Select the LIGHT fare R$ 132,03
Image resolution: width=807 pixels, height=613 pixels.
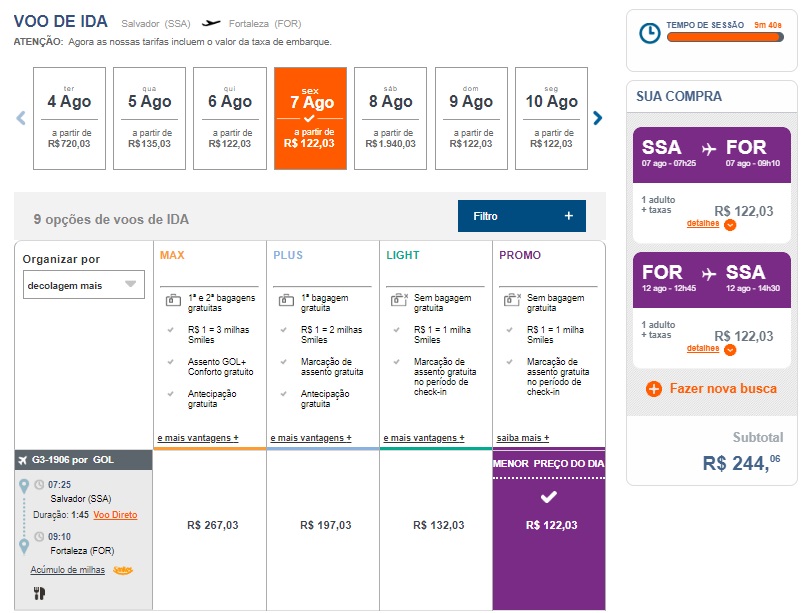pos(439,525)
